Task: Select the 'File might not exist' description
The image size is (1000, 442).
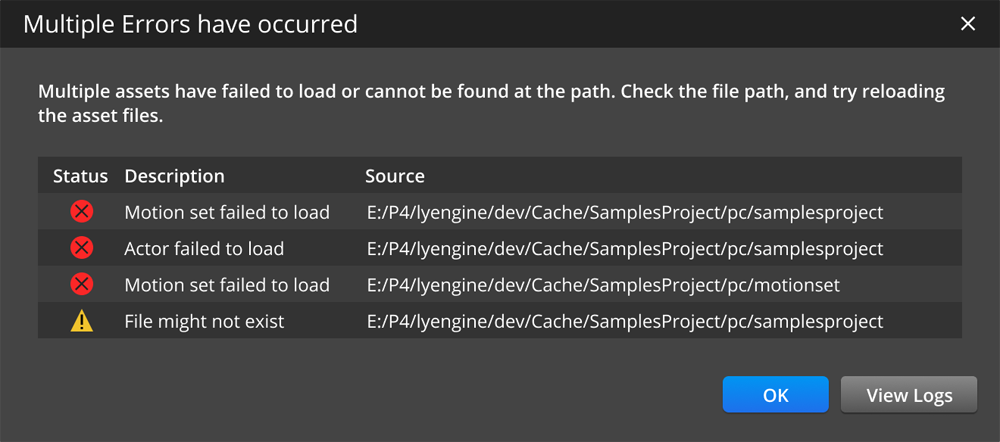Action: 204,321
